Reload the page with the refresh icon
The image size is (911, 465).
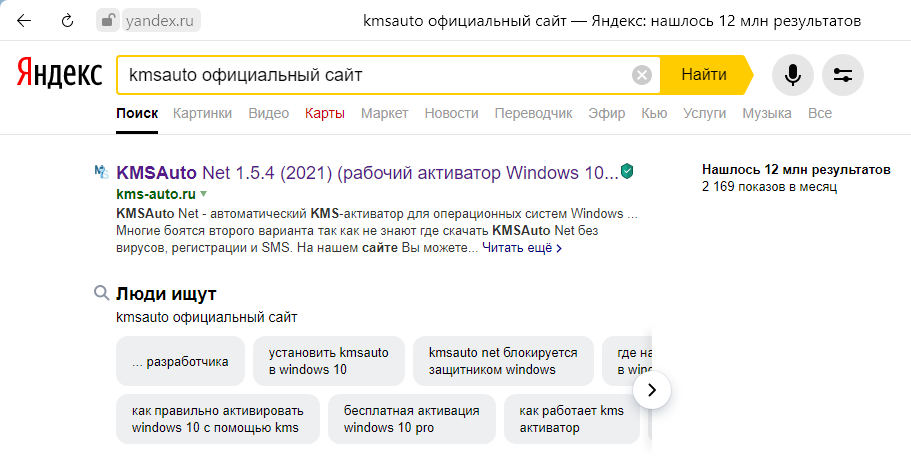click(67, 22)
